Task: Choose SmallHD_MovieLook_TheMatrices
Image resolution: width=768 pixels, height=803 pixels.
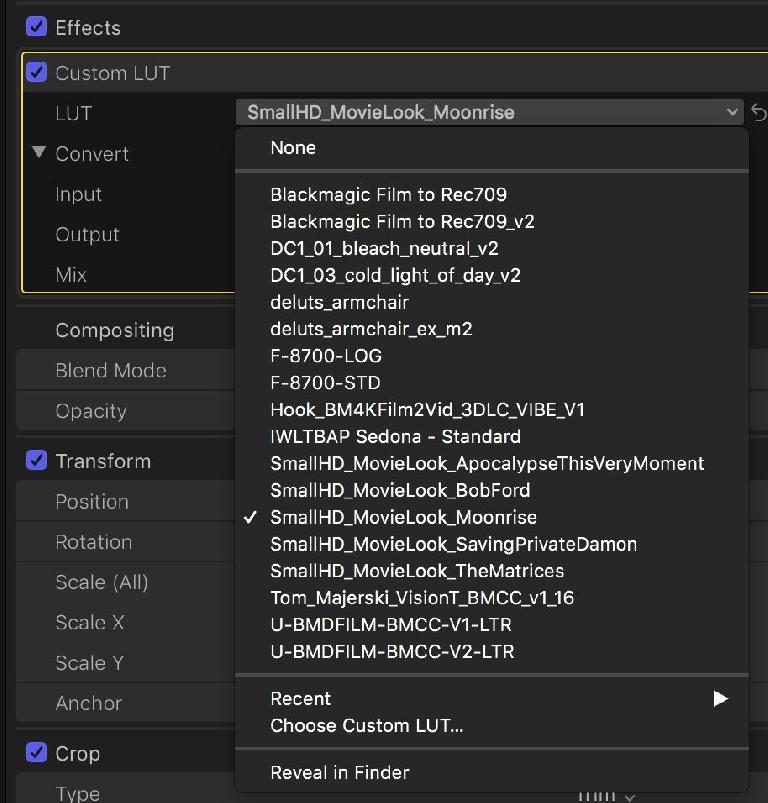Action: 417,571
